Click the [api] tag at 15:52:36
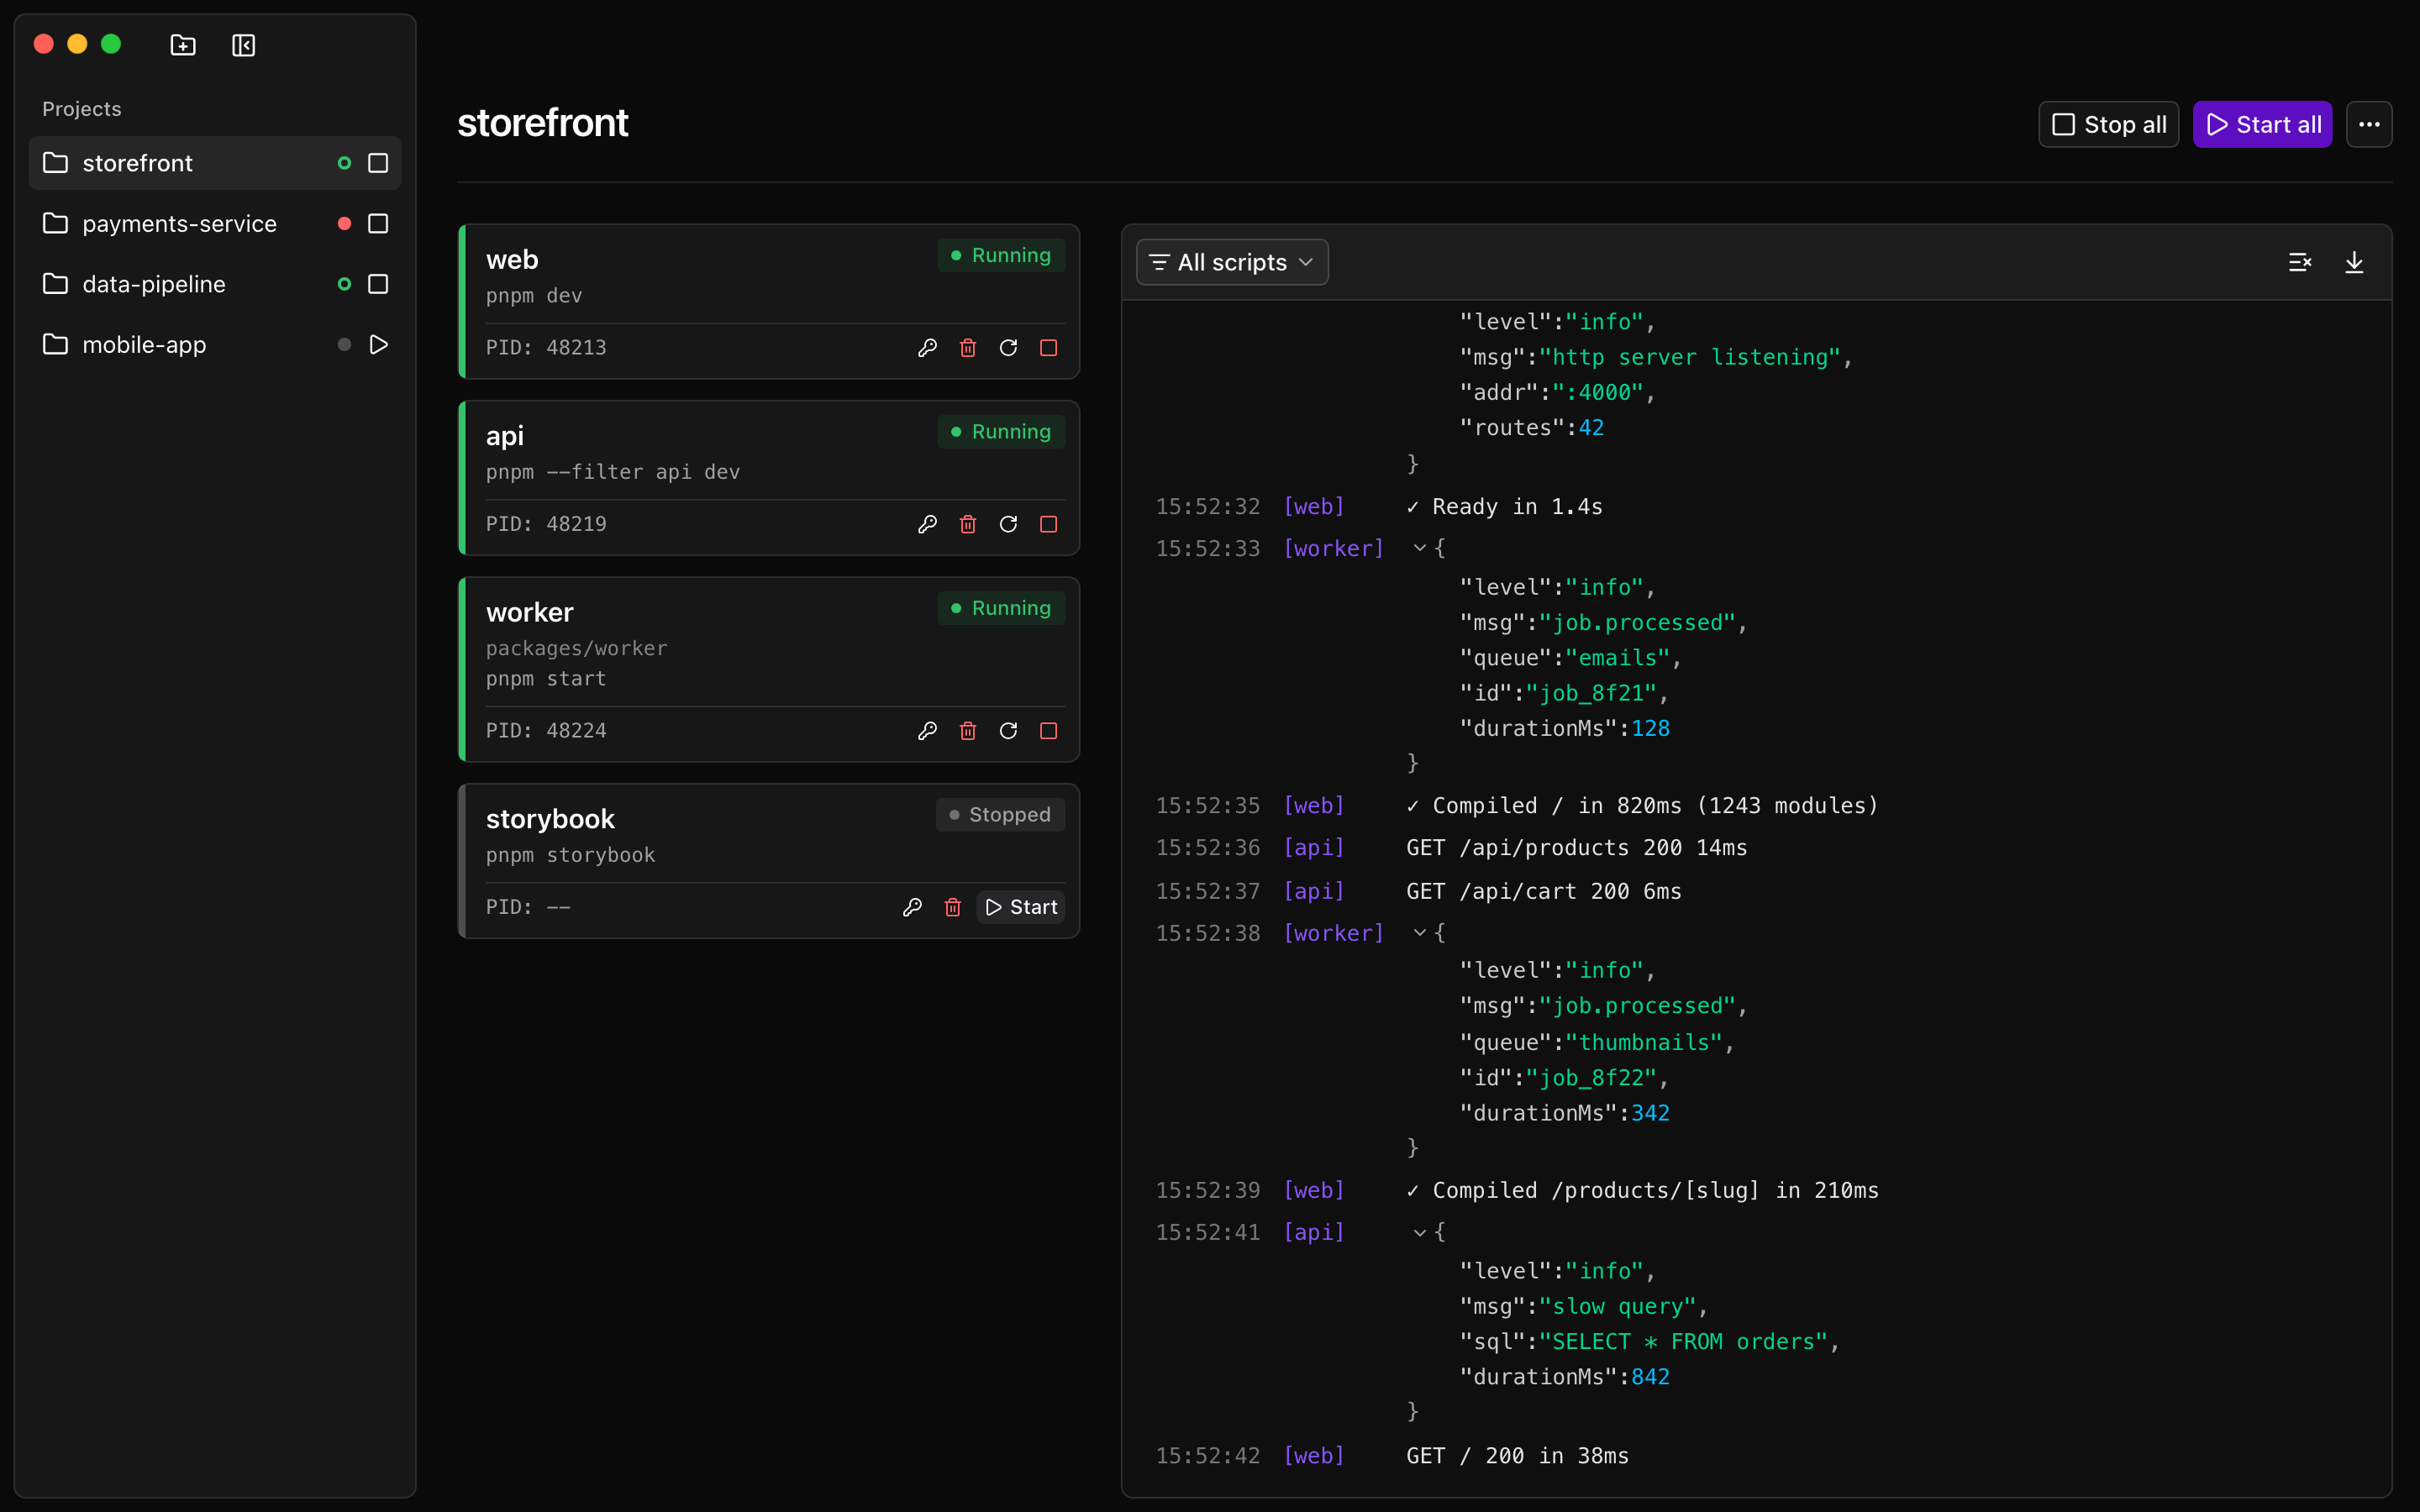 click(1314, 848)
